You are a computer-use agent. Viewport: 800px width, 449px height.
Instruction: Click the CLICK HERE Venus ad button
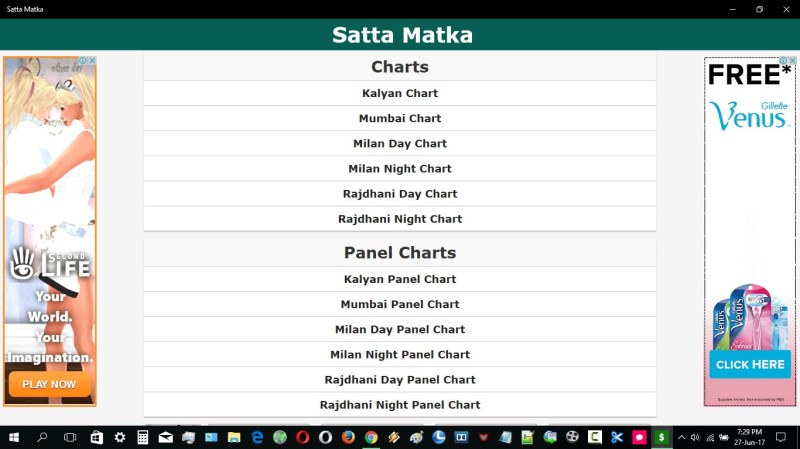749,365
